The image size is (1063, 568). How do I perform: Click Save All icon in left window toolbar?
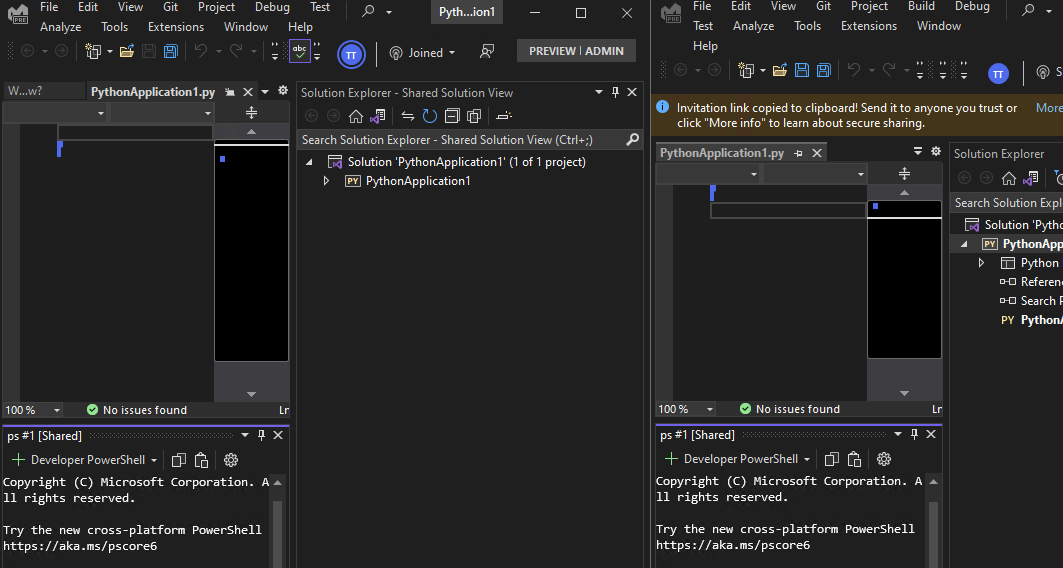[x=171, y=52]
